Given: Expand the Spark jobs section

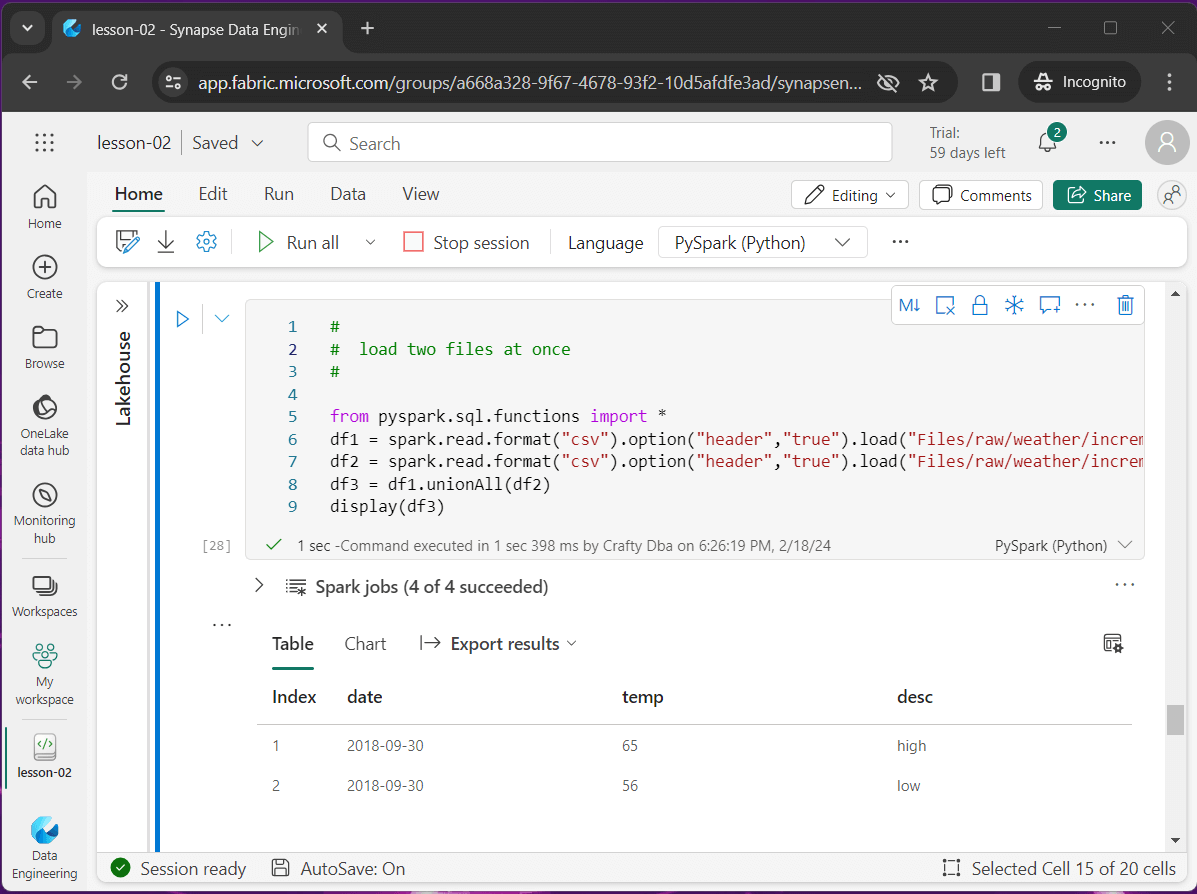Looking at the screenshot, I should tap(259, 586).
